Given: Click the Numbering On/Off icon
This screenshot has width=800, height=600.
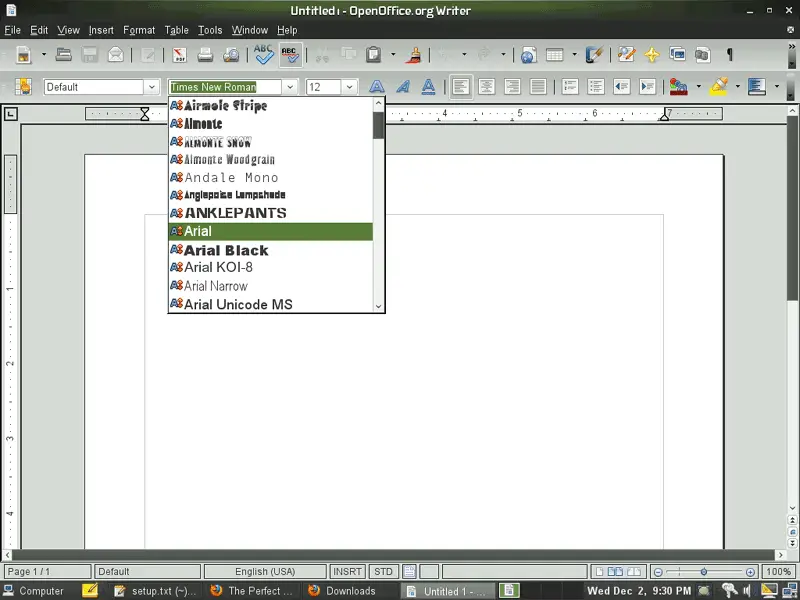Looking at the screenshot, I should click(x=570, y=87).
